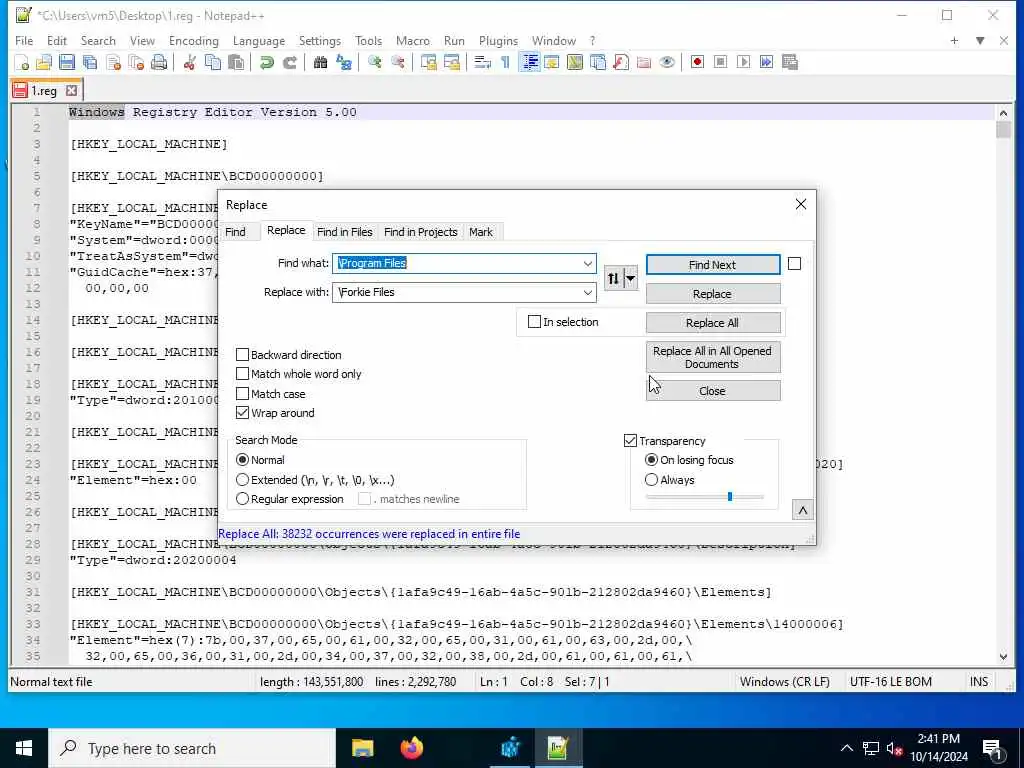
Task: Toggle the Indent guide toolbar icon
Action: point(530,62)
